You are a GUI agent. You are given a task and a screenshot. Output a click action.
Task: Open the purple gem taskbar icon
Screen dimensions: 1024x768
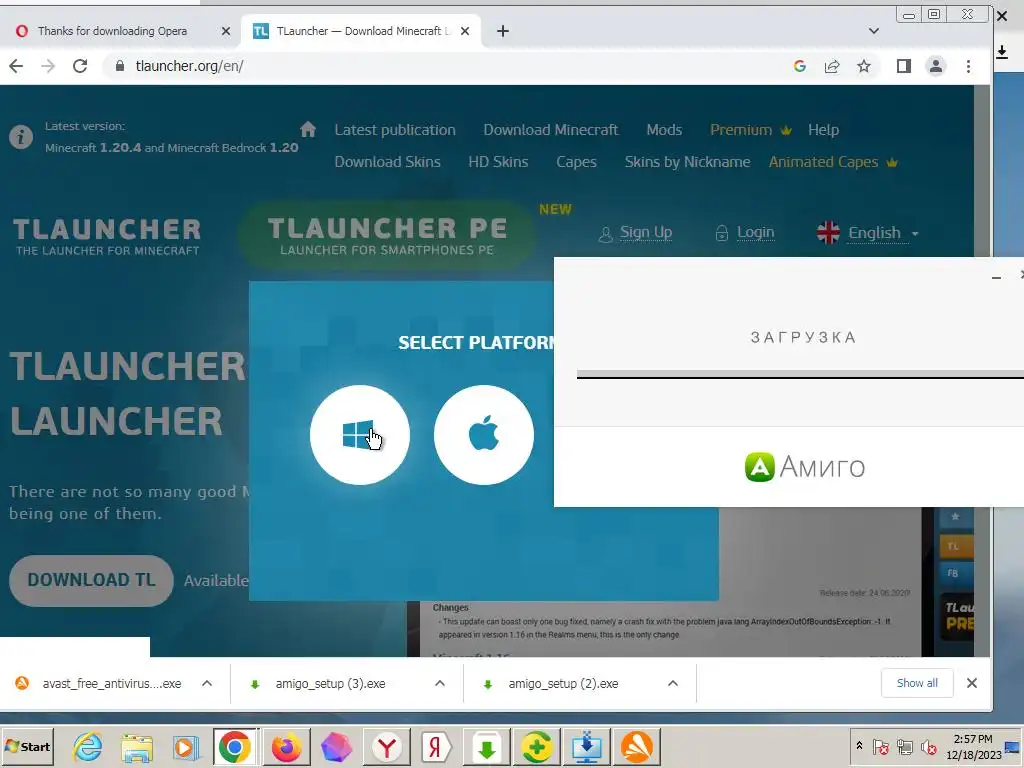[x=336, y=747]
